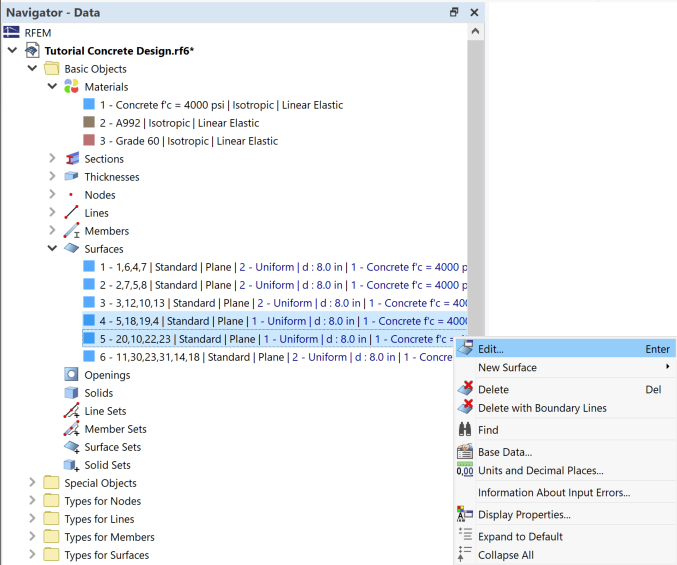Click the brown swatch of A992 material
This screenshot has width=677, height=565.
click(x=89, y=122)
